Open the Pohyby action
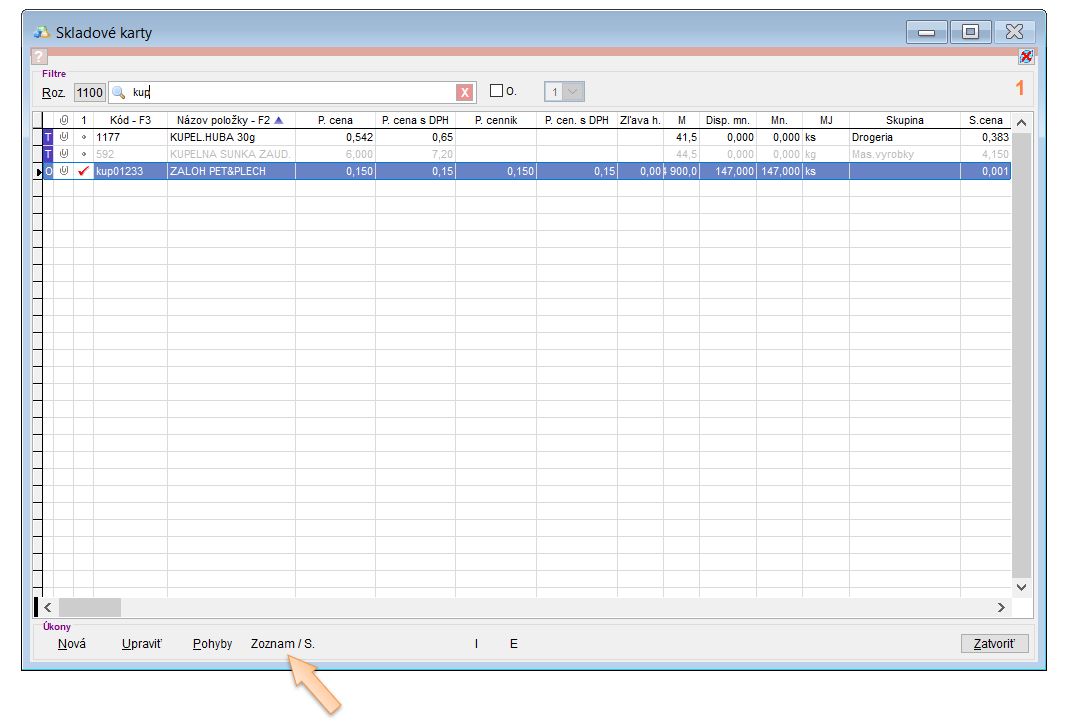The height and width of the screenshot is (728, 1065). pos(212,644)
